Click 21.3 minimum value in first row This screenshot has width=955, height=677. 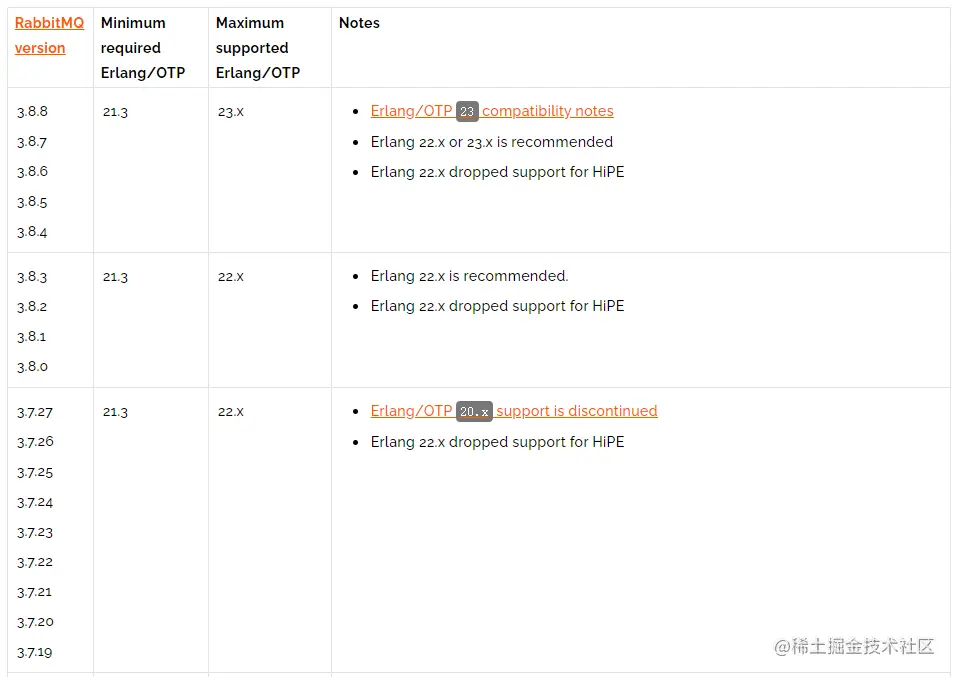(115, 112)
